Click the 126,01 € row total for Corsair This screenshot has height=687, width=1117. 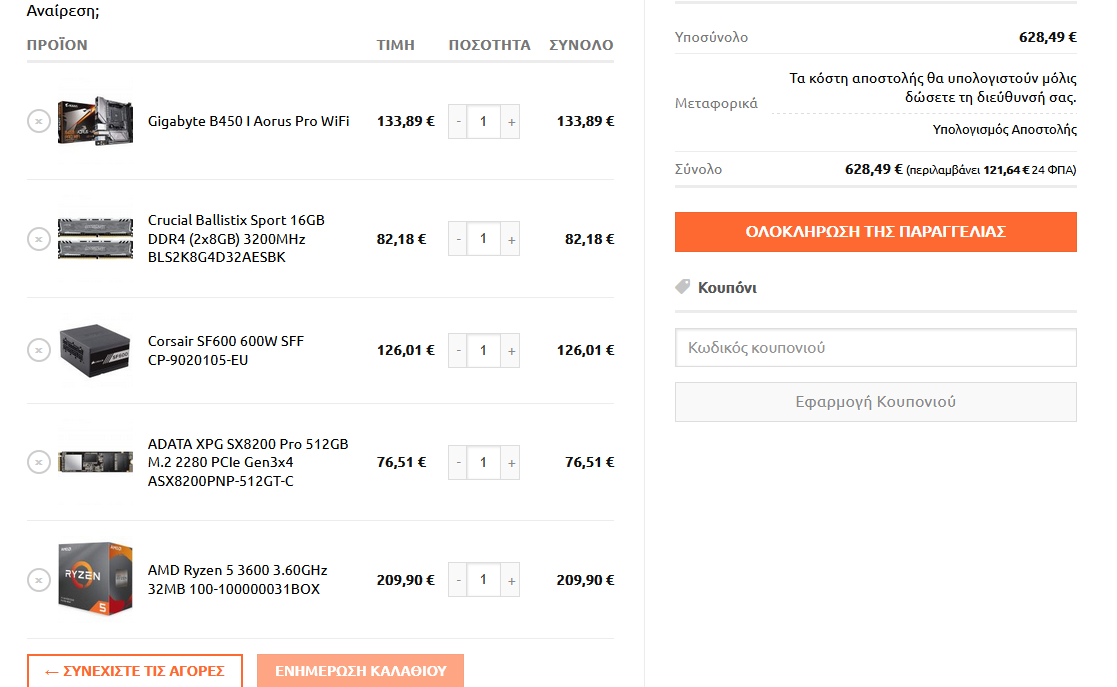(585, 350)
